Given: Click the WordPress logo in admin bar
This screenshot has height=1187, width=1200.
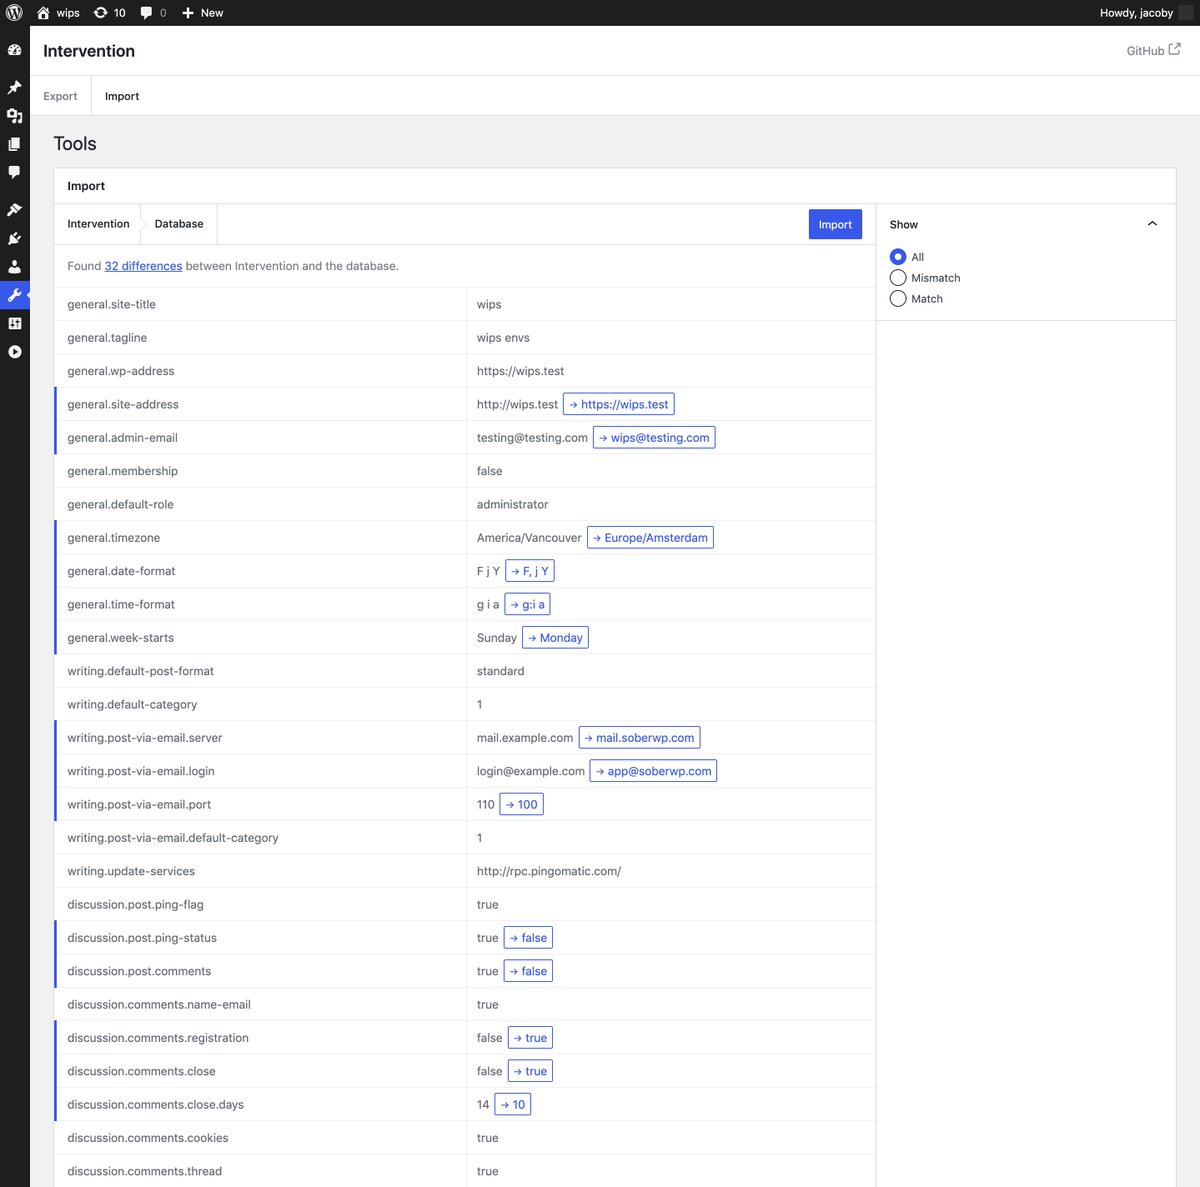Looking at the screenshot, I should coord(14,13).
